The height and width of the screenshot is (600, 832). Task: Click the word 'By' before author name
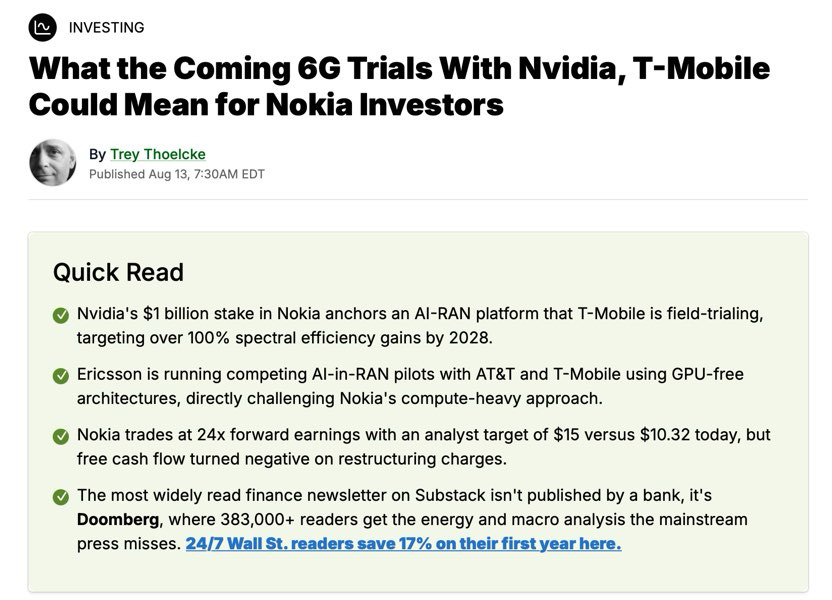tap(98, 154)
